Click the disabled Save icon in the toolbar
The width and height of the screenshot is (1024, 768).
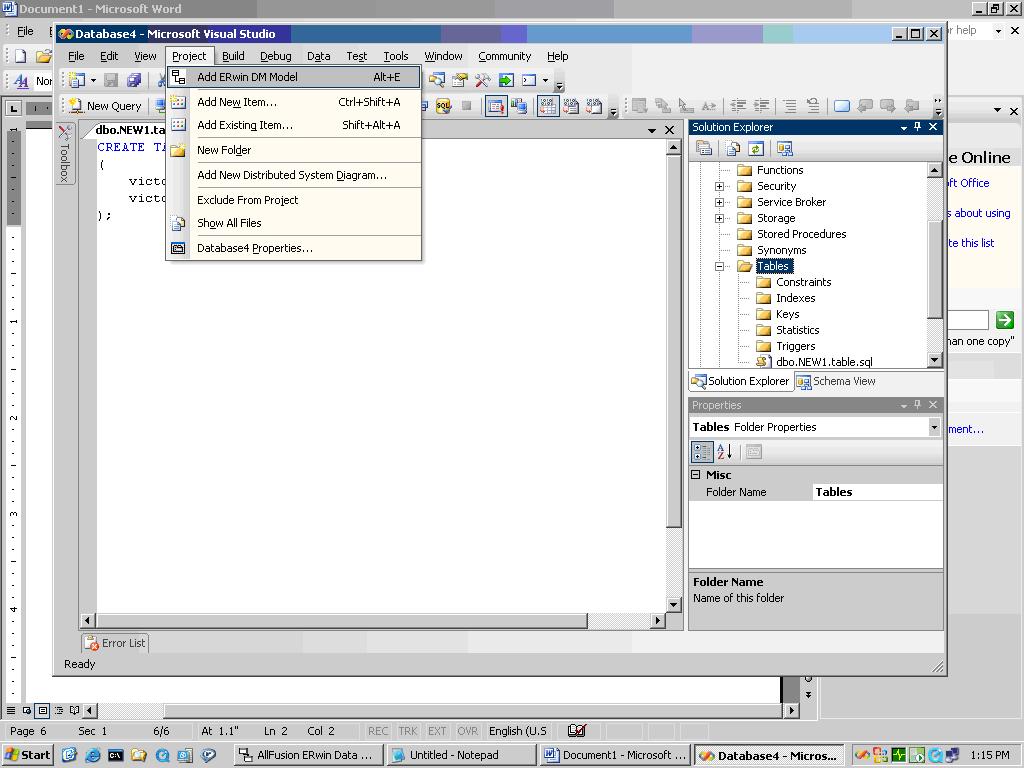pos(111,80)
